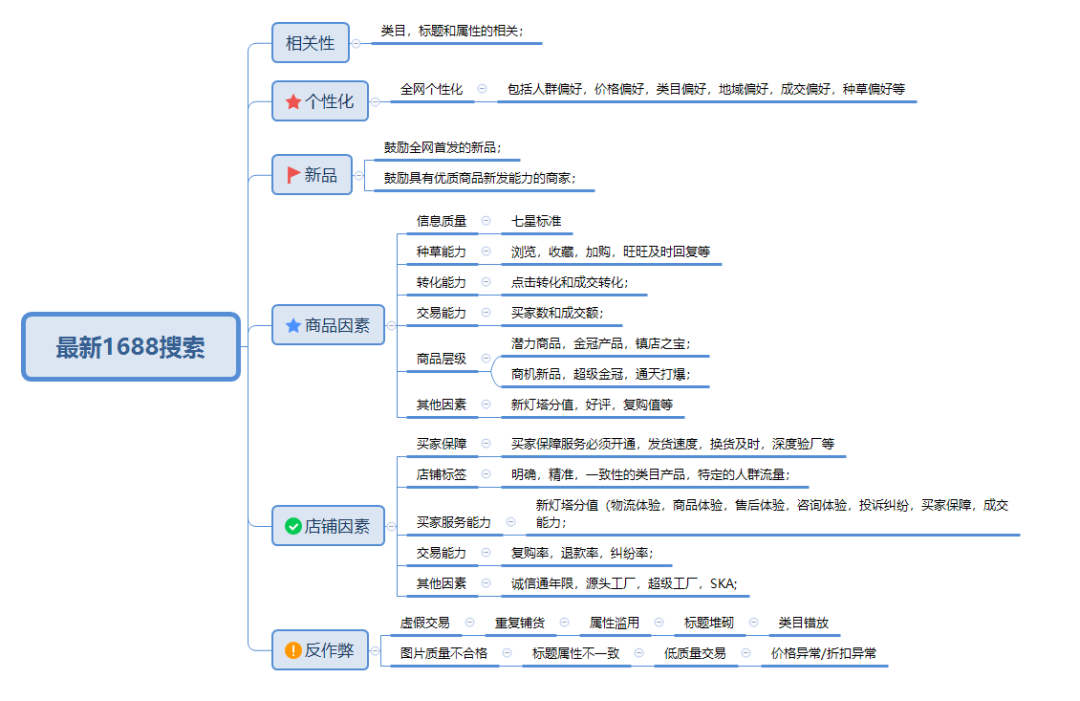Collapse the 虚假交易 sub-branch toggle
This screenshot has width=1080, height=701.
pyautogui.click(x=470, y=622)
